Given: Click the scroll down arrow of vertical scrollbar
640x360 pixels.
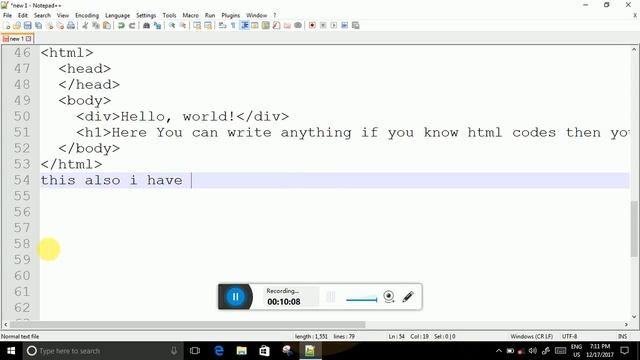Looking at the screenshot, I should 634,316.
